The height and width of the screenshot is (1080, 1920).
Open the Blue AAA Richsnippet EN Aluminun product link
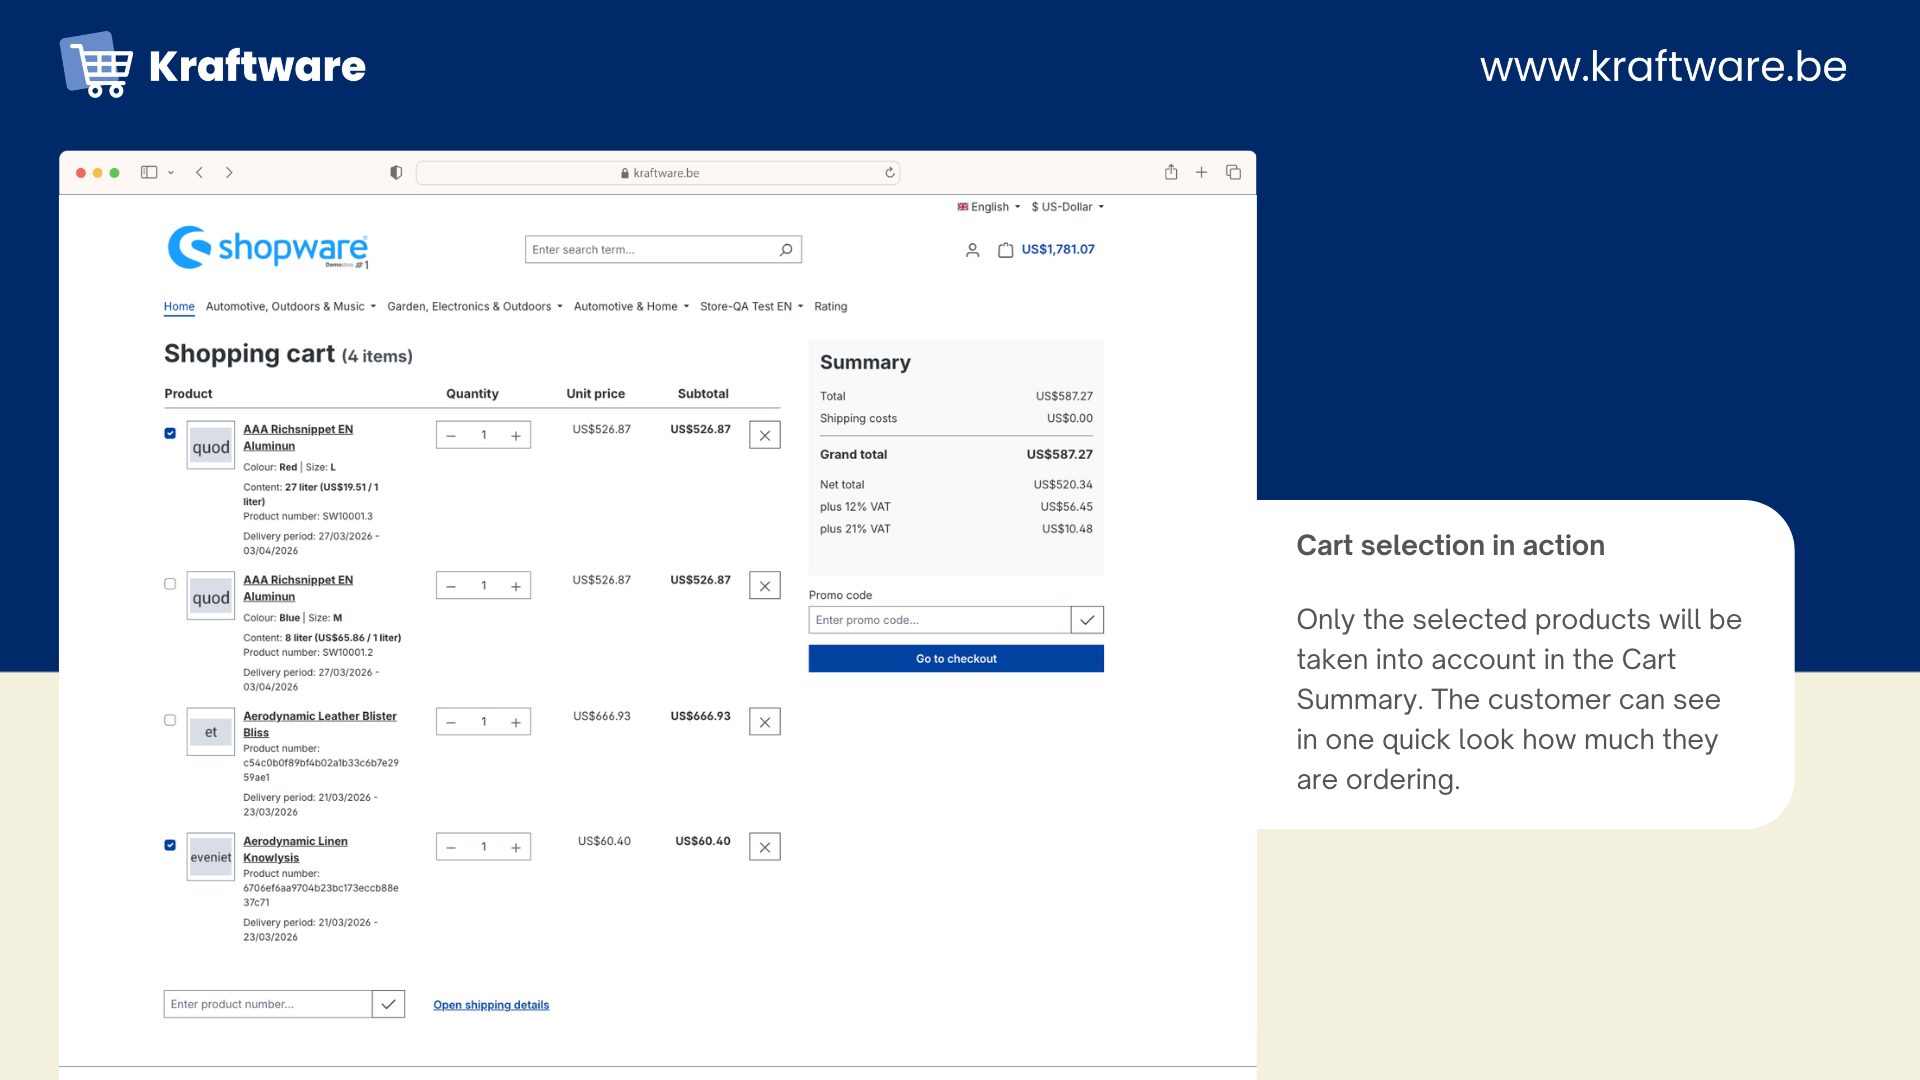tap(298, 588)
